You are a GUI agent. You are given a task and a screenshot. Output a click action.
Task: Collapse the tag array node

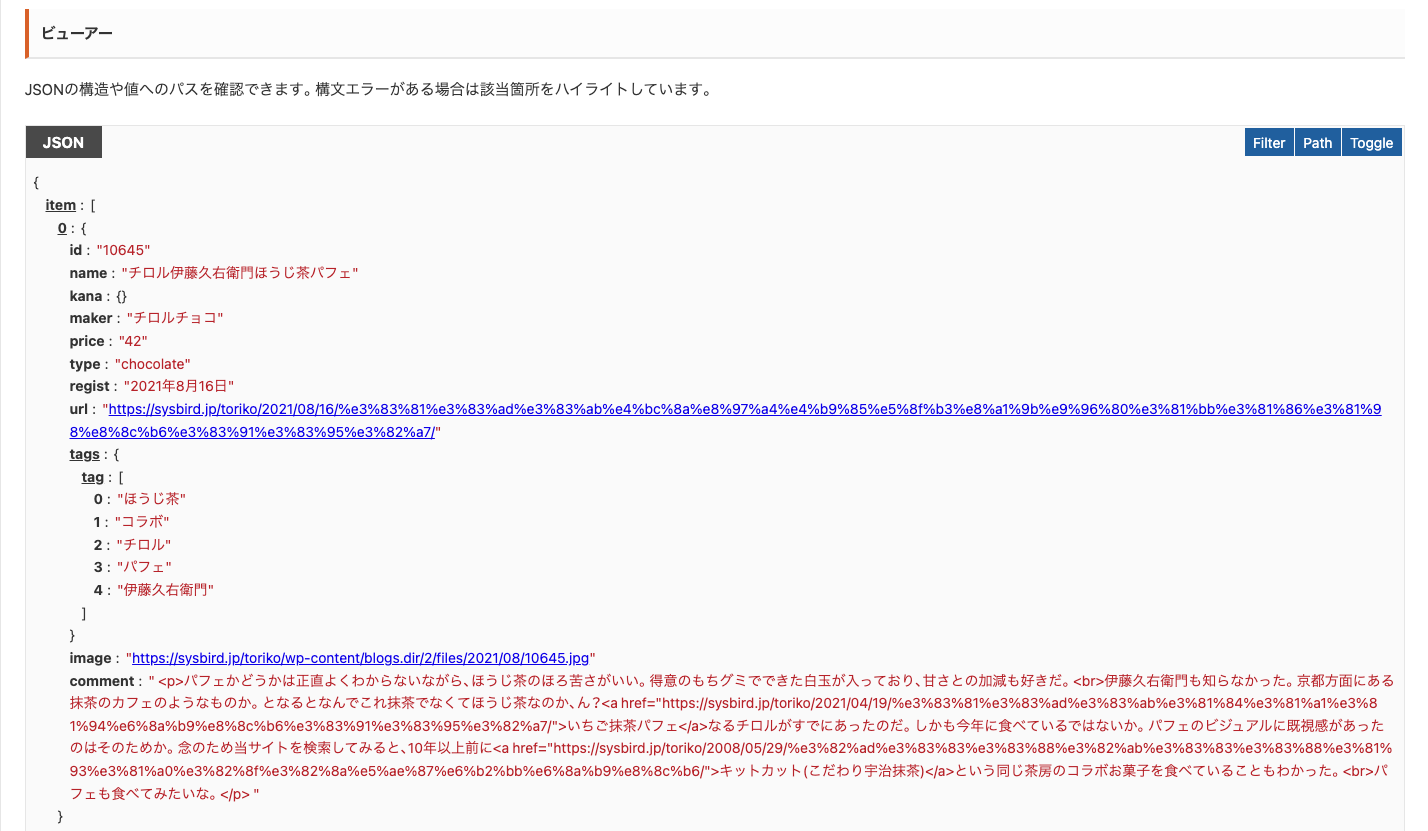click(92, 476)
